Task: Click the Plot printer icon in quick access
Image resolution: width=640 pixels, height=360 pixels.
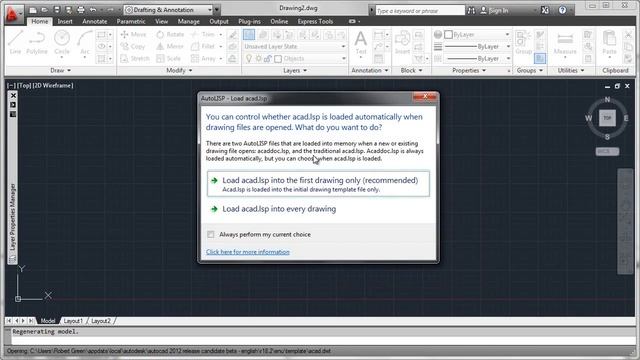Action: pyautogui.click(x=81, y=10)
